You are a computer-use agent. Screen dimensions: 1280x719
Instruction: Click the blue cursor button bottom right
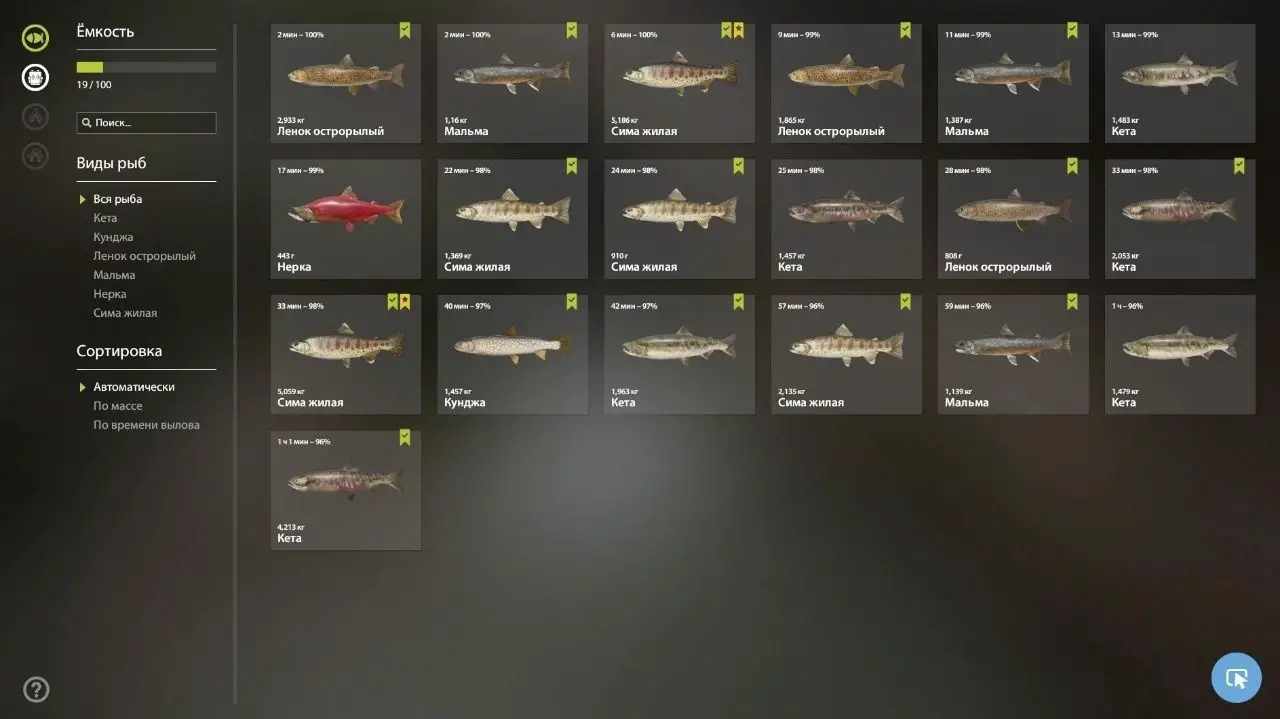(1236, 678)
